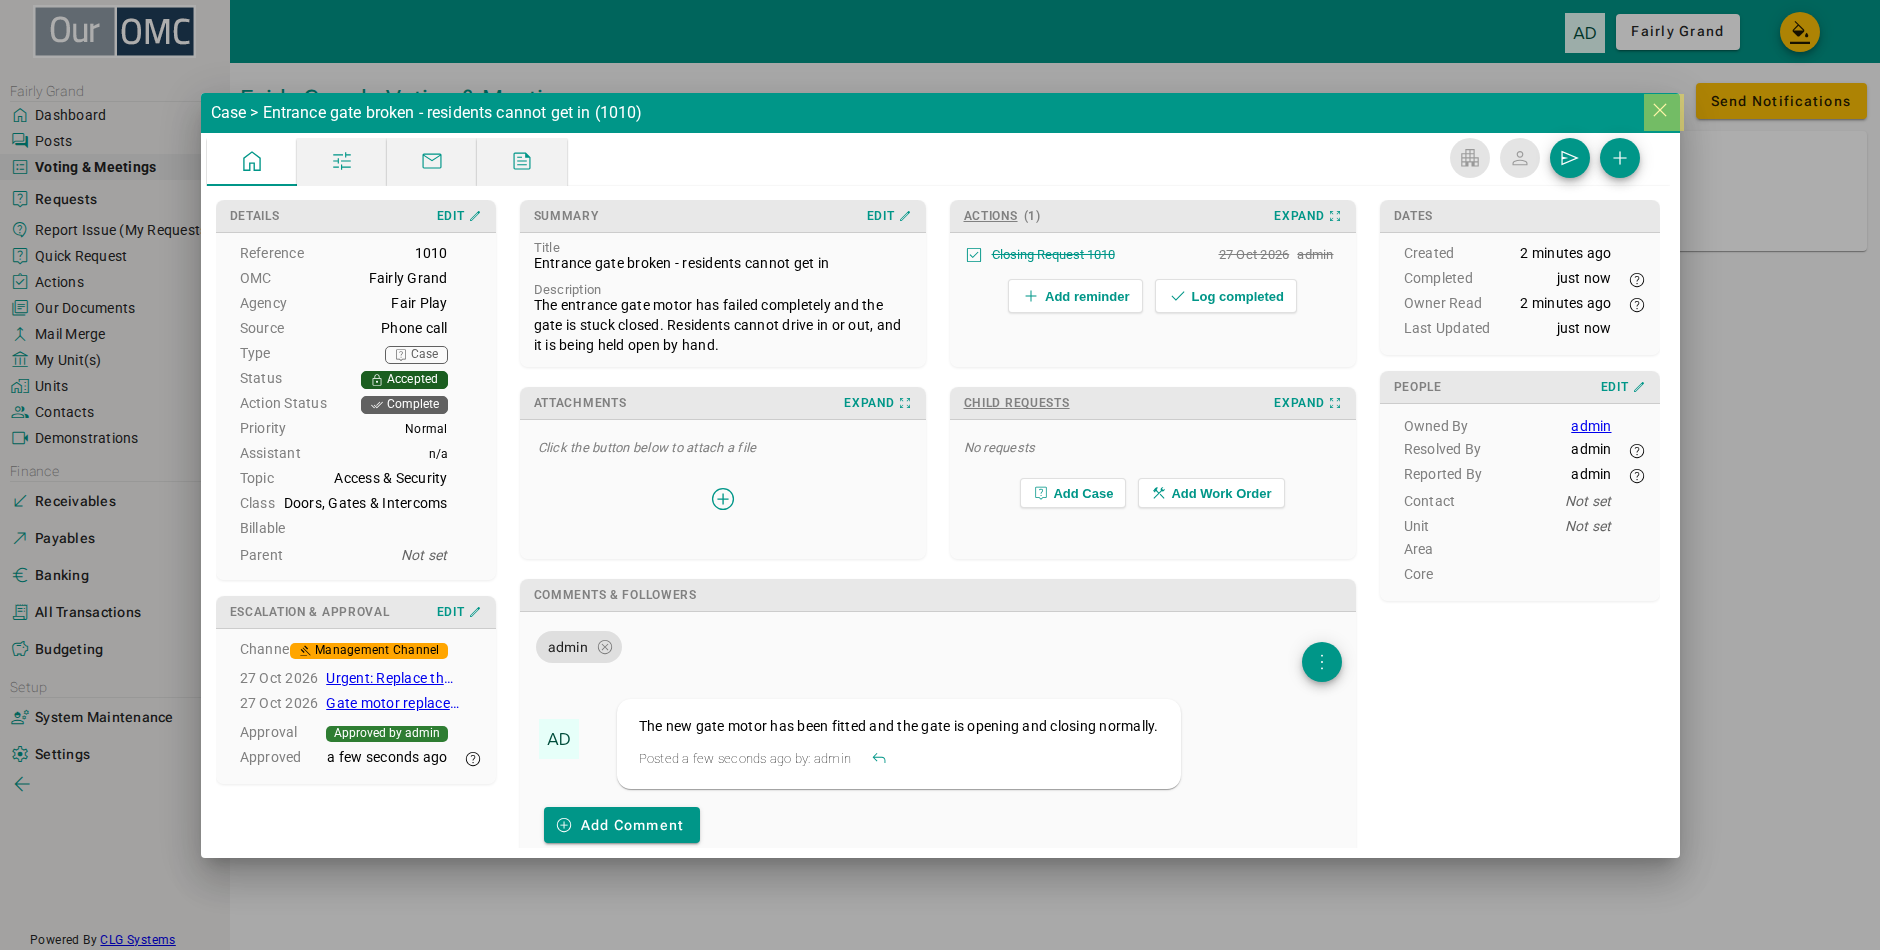Remove admin follower chip with x icon
The height and width of the screenshot is (950, 1880).
(x=605, y=647)
